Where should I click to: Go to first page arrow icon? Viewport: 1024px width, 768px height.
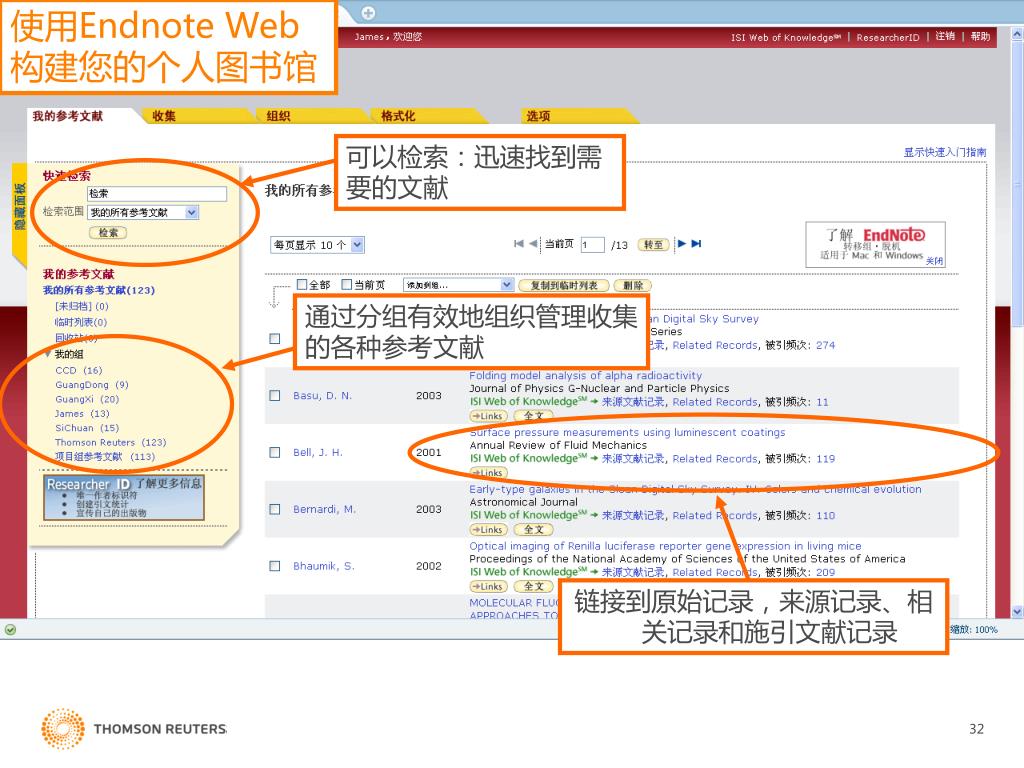[x=519, y=244]
